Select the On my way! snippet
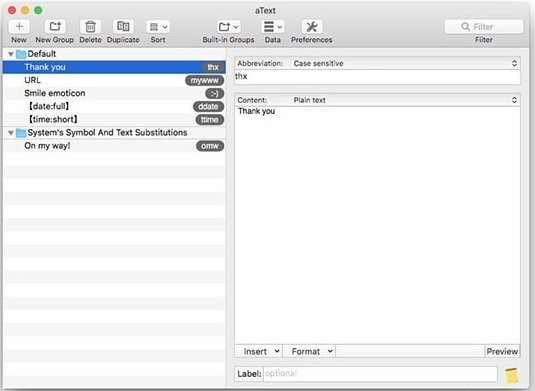The height and width of the screenshot is (391, 535). [x=114, y=146]
